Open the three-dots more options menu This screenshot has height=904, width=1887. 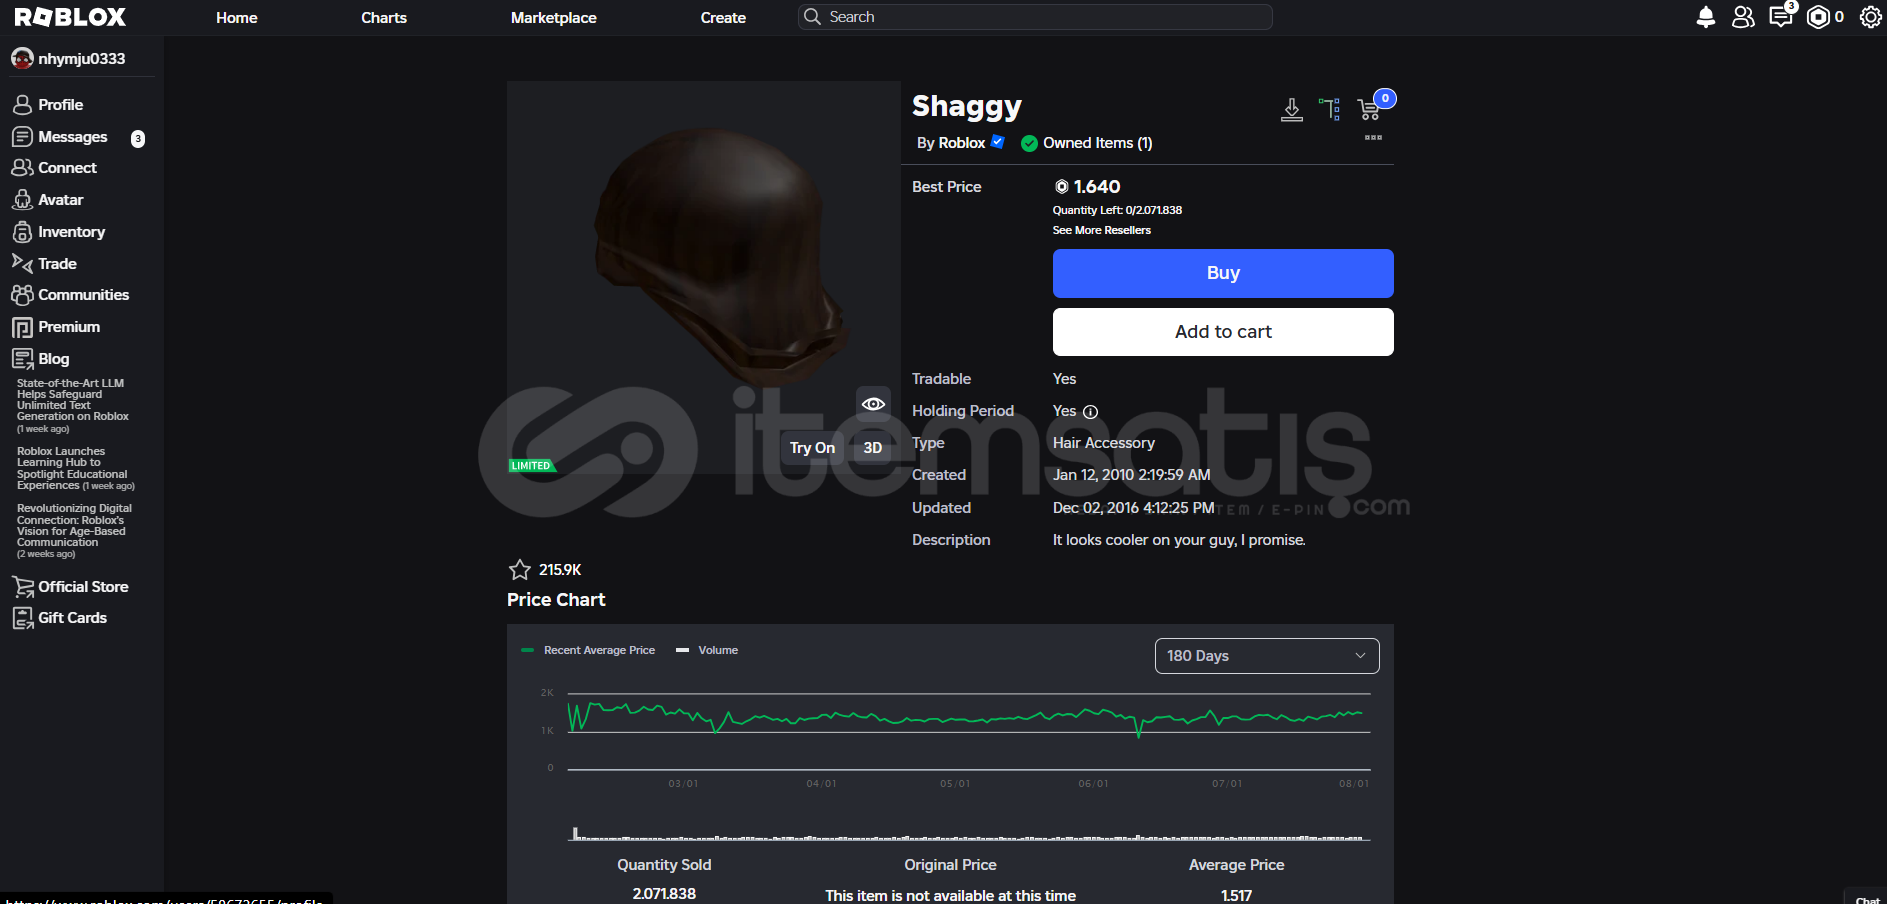(1373, 138)
